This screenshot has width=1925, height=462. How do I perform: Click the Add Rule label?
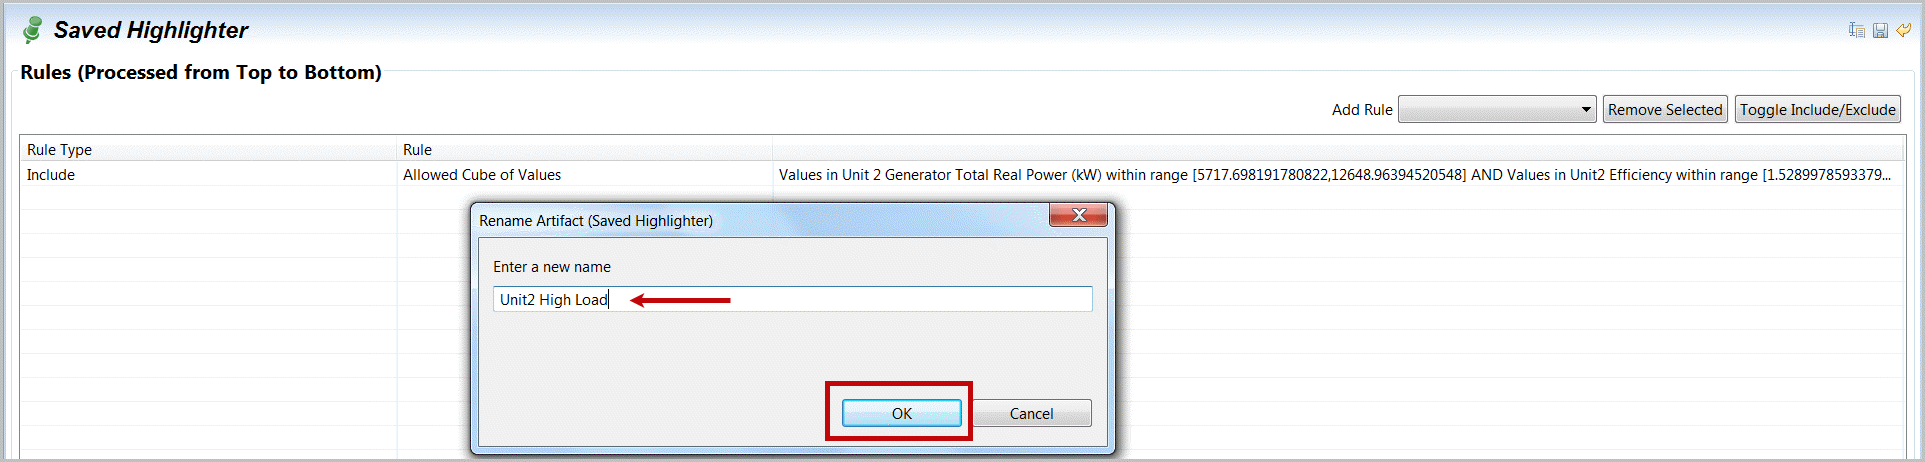coord(1361,110)
